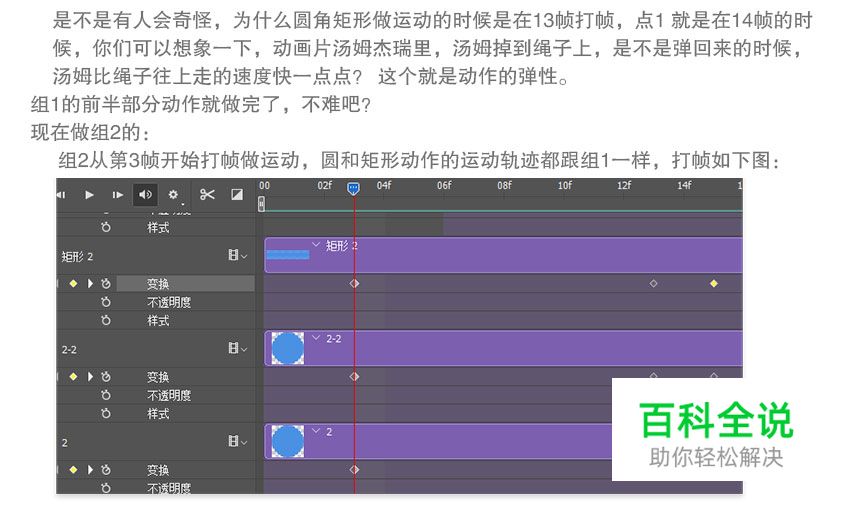Image resolution: width=850 pixels, height=506 pixels.
Task: Open the film strip menu for track 2
Action: pyautogui.click(x=237, y=441)
